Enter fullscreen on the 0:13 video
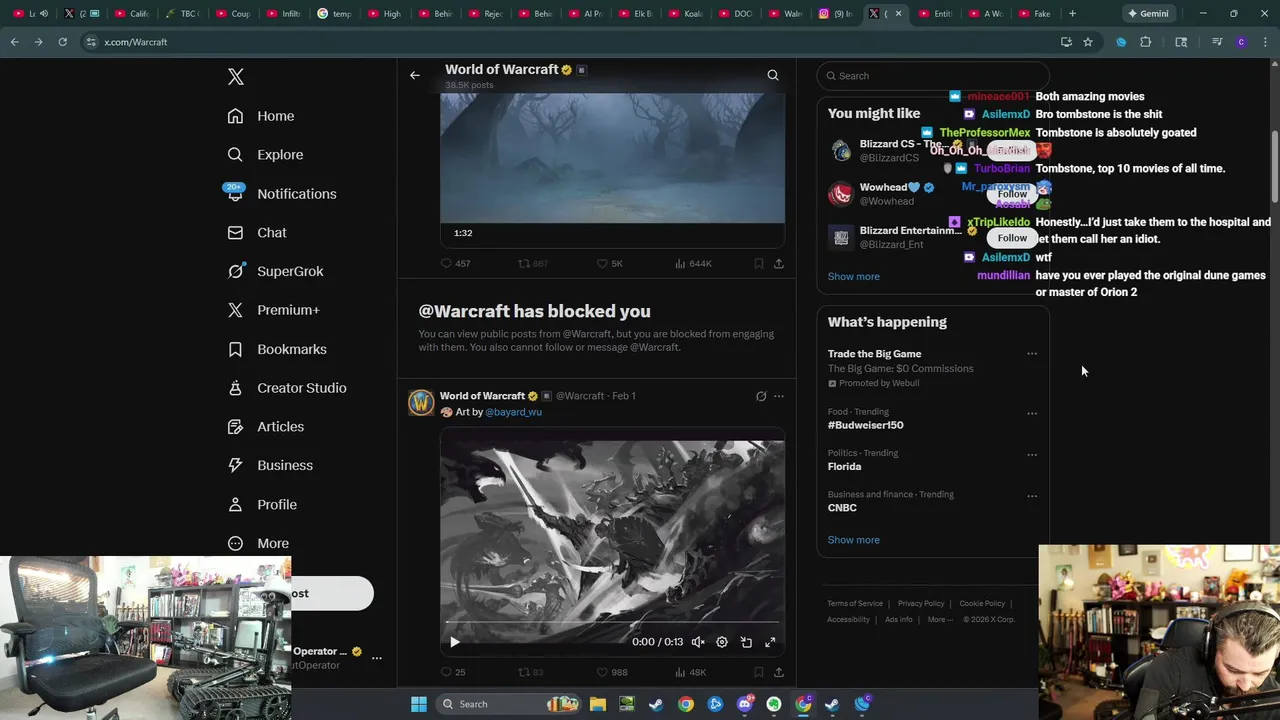This screenshot has height=720, width=1280. point(770,642)
